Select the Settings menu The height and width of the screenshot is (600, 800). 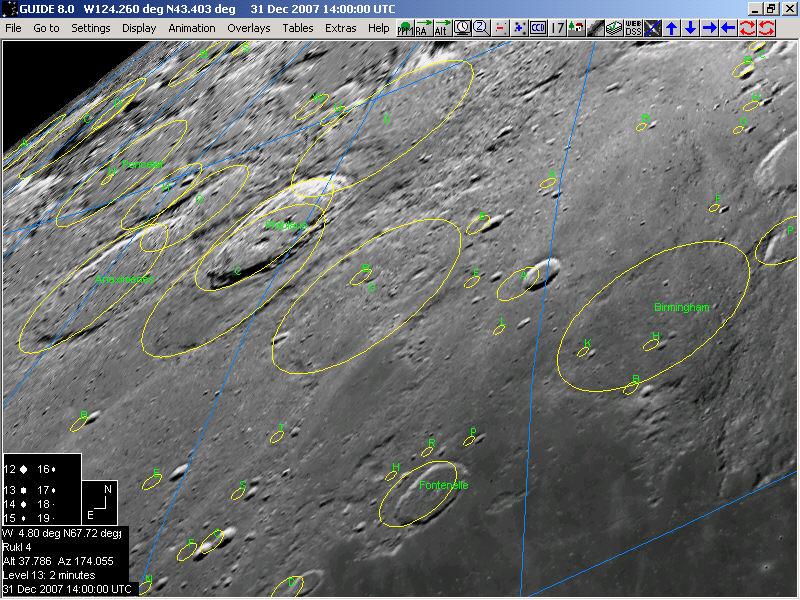pyautogui.click(x=91, y=28)
